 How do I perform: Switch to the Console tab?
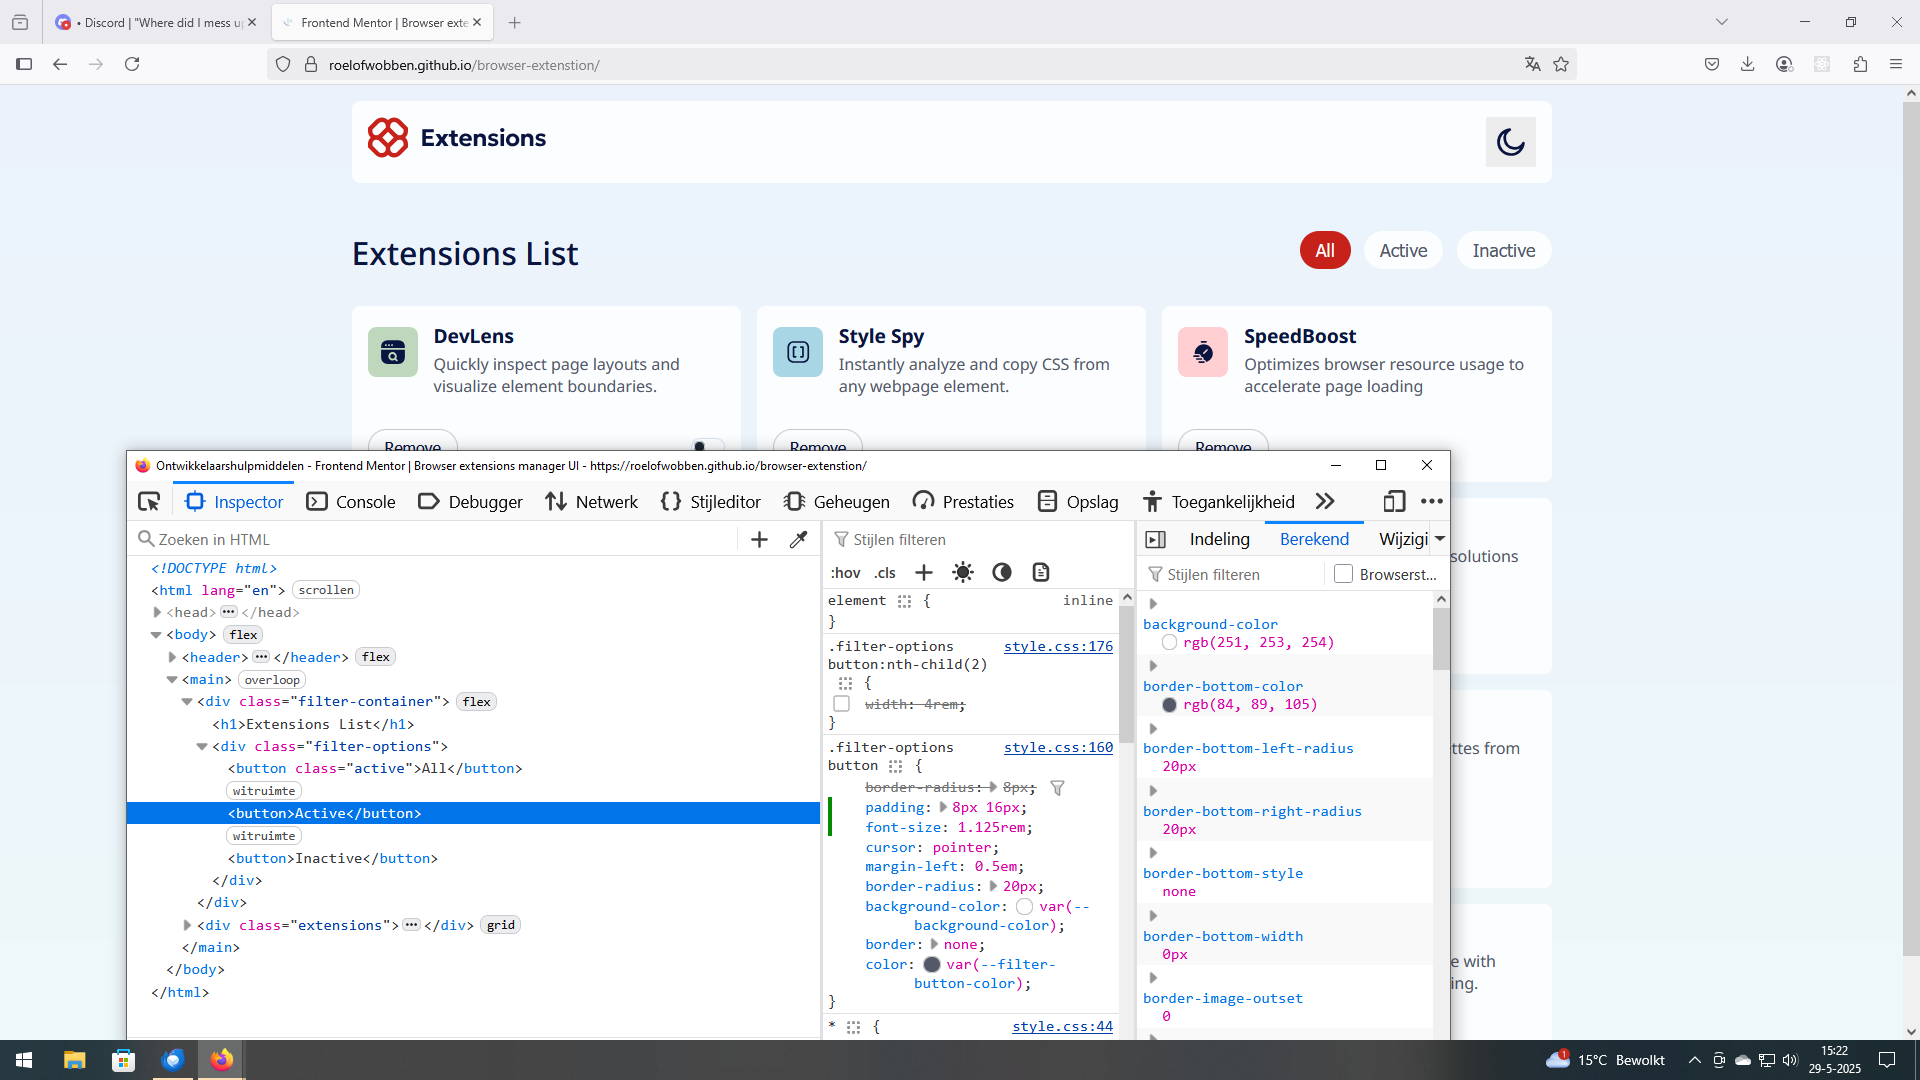point(351,502)
